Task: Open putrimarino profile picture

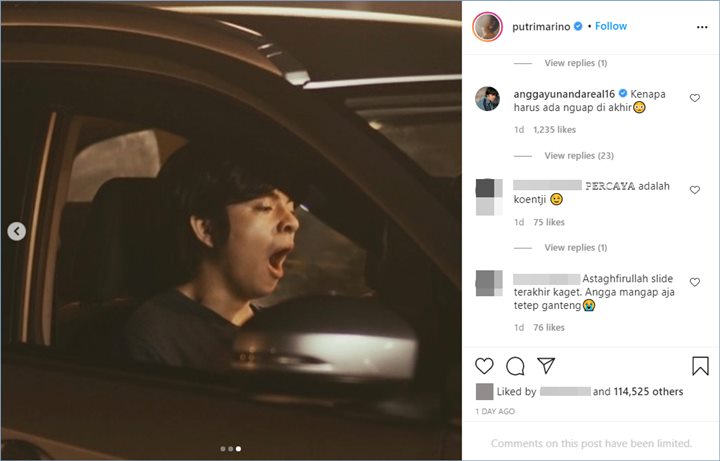Action: 487,27
